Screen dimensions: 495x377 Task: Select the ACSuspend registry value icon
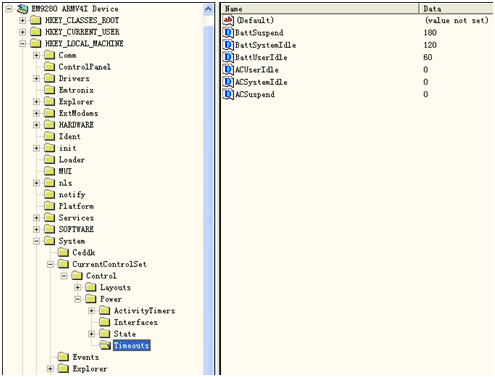(228, 94)
